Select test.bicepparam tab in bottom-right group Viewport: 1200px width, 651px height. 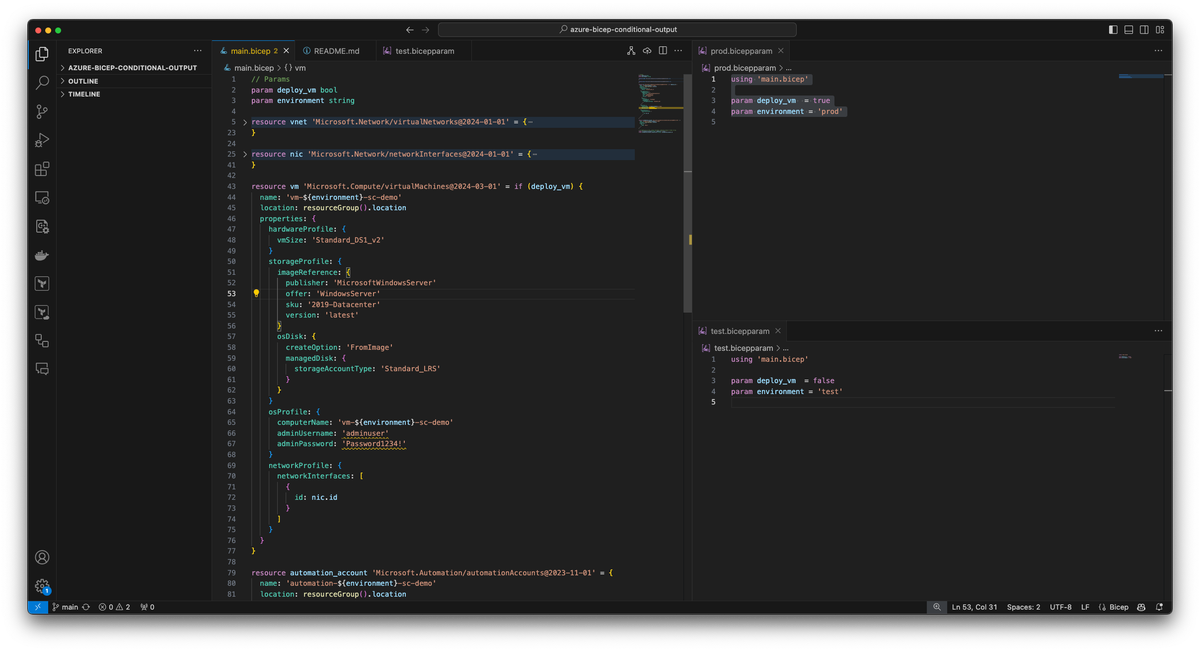point(740,330)
